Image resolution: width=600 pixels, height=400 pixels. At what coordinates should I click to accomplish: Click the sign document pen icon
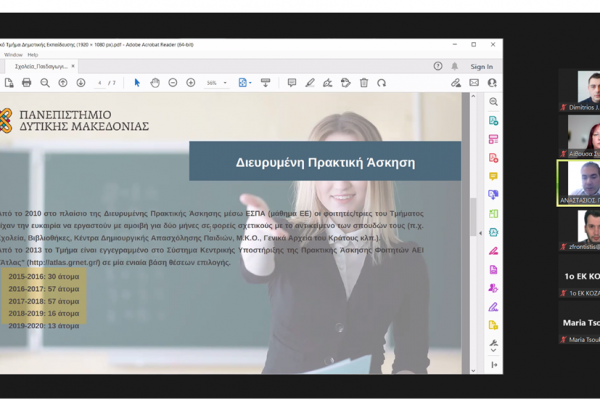(328, 83)
